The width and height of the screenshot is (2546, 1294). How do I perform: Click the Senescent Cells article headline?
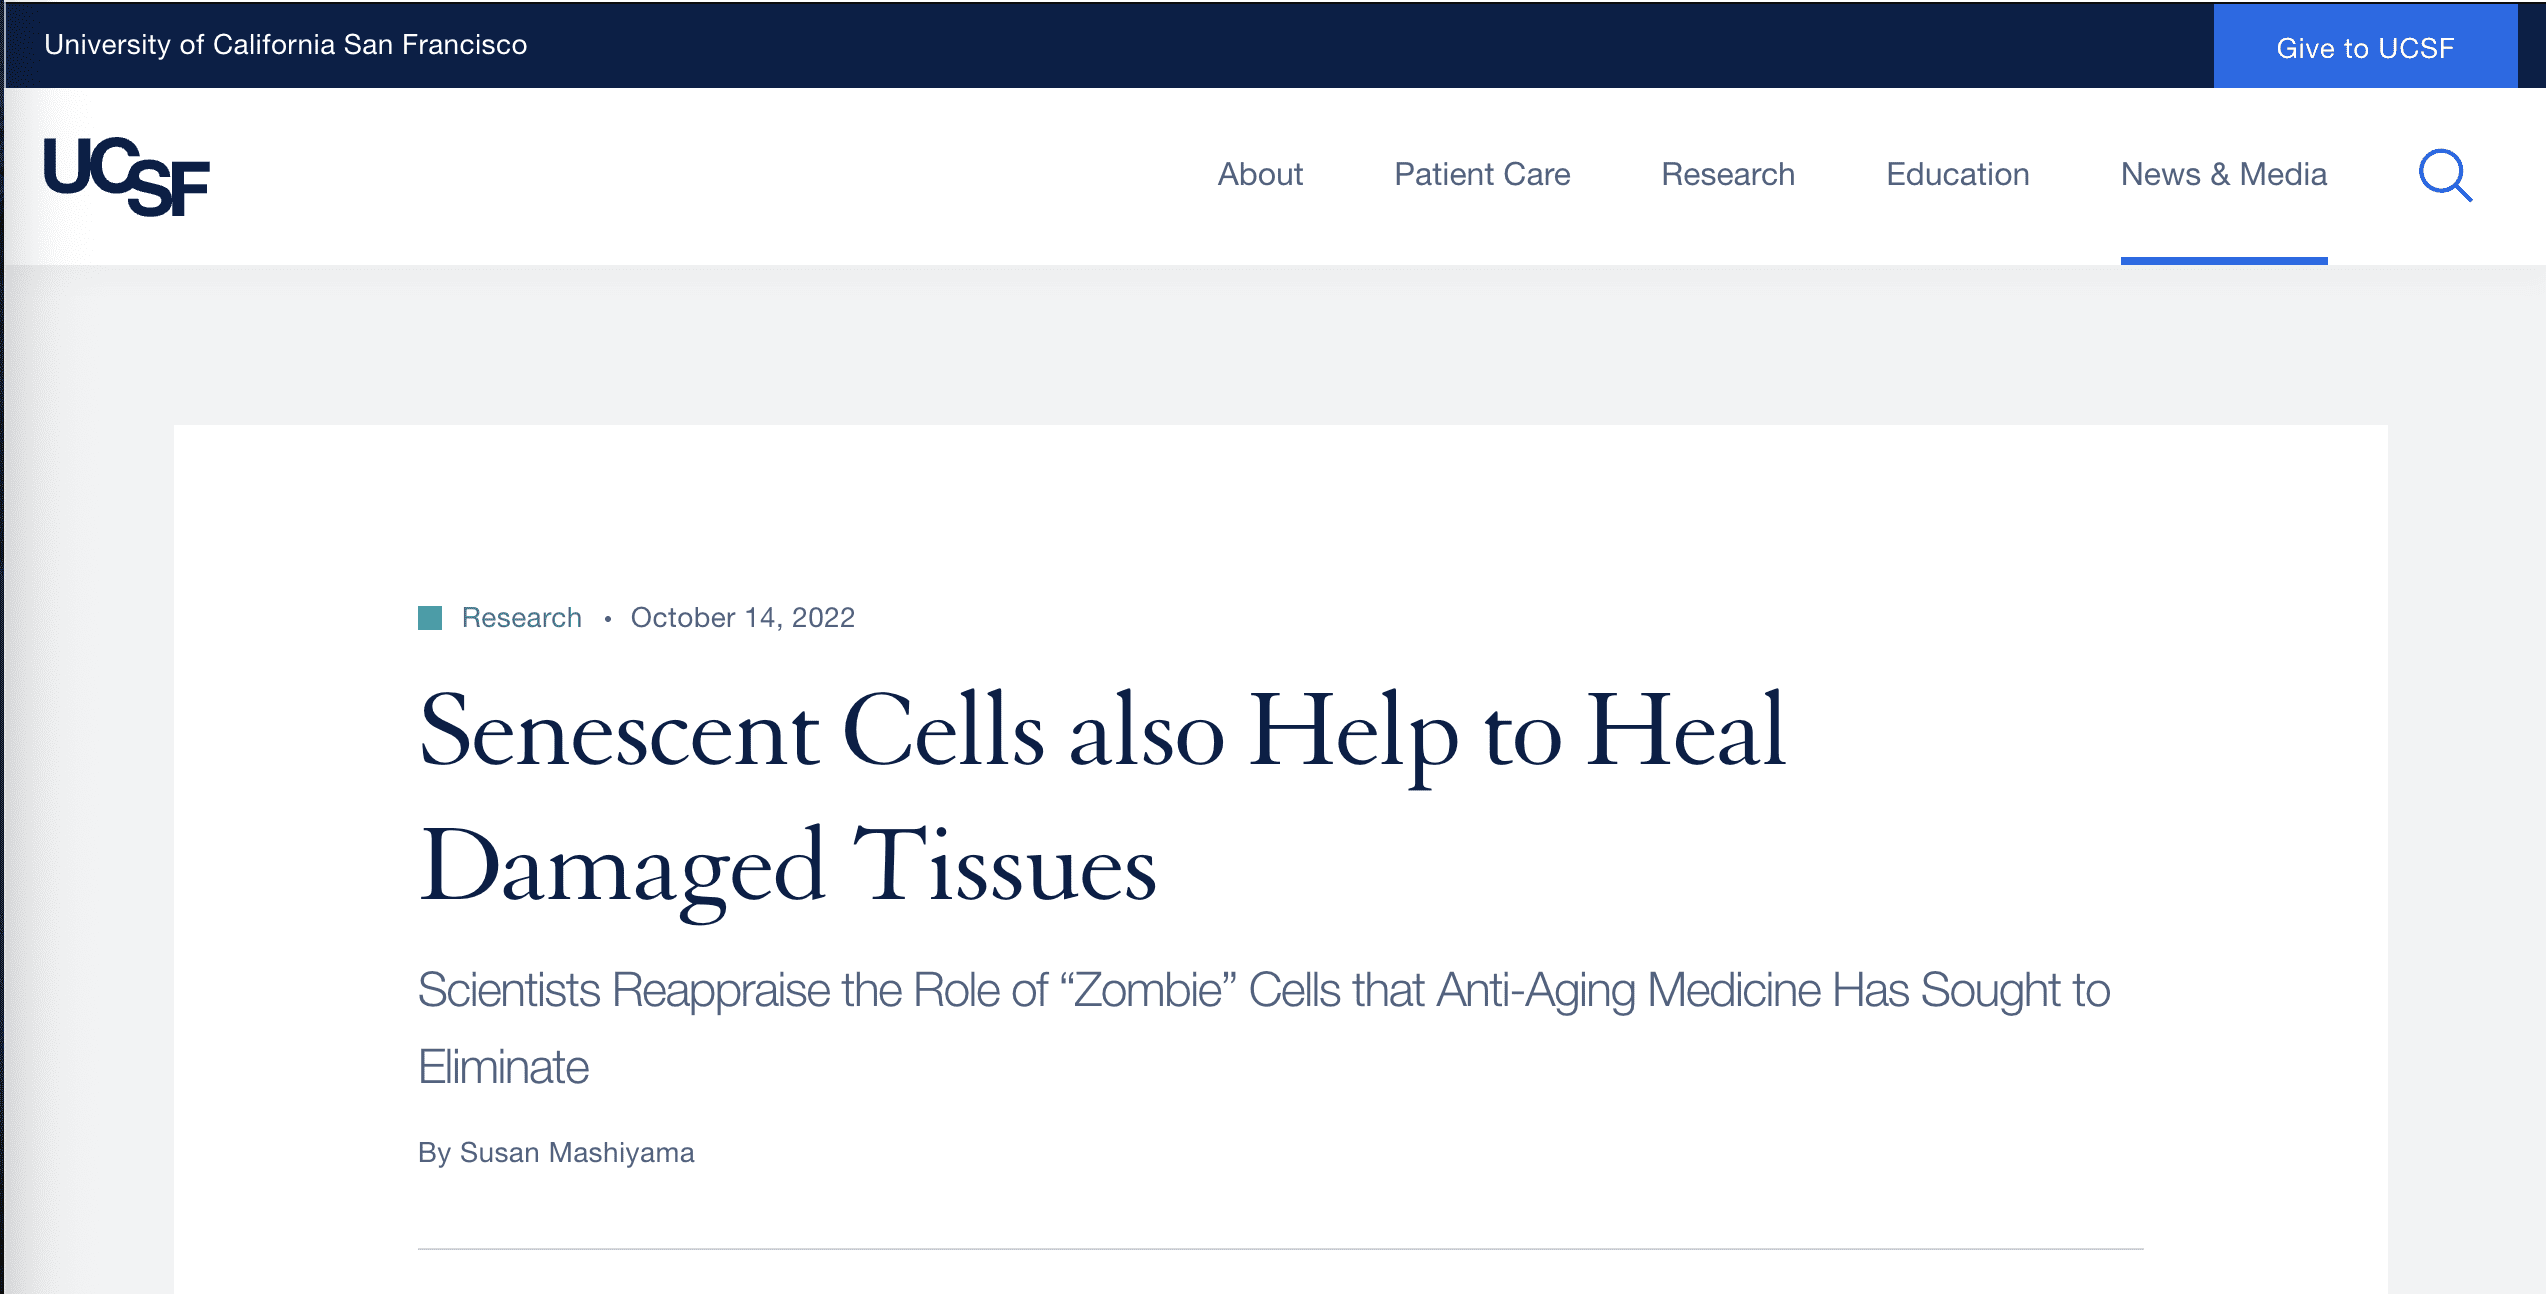click(x=1100, y=798)
